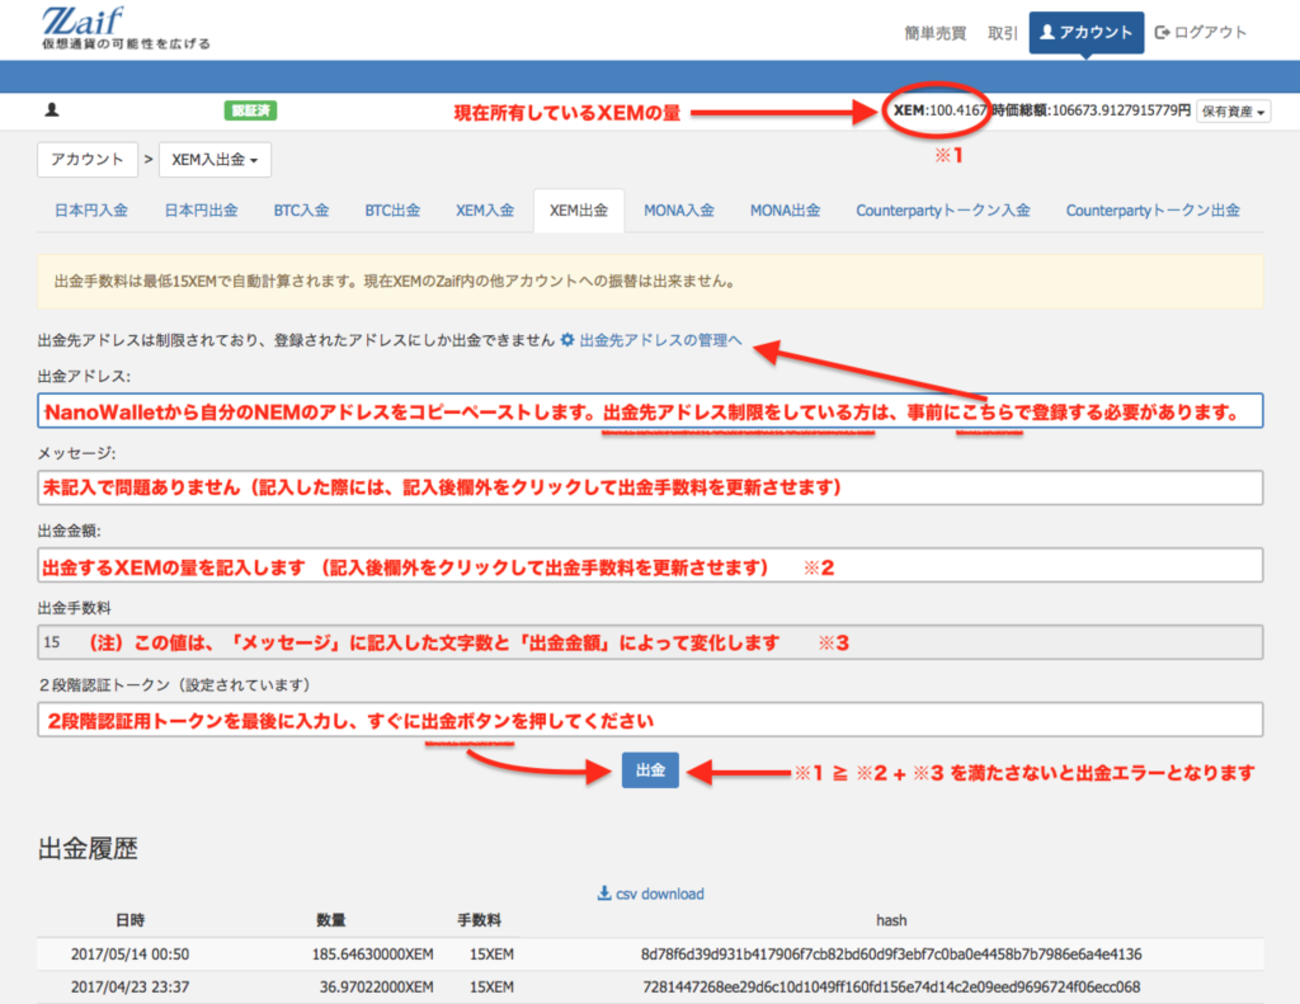The image size is (1300, 1004).
Task: Go to 簡単売買 in top navigation
Action: 935,33
